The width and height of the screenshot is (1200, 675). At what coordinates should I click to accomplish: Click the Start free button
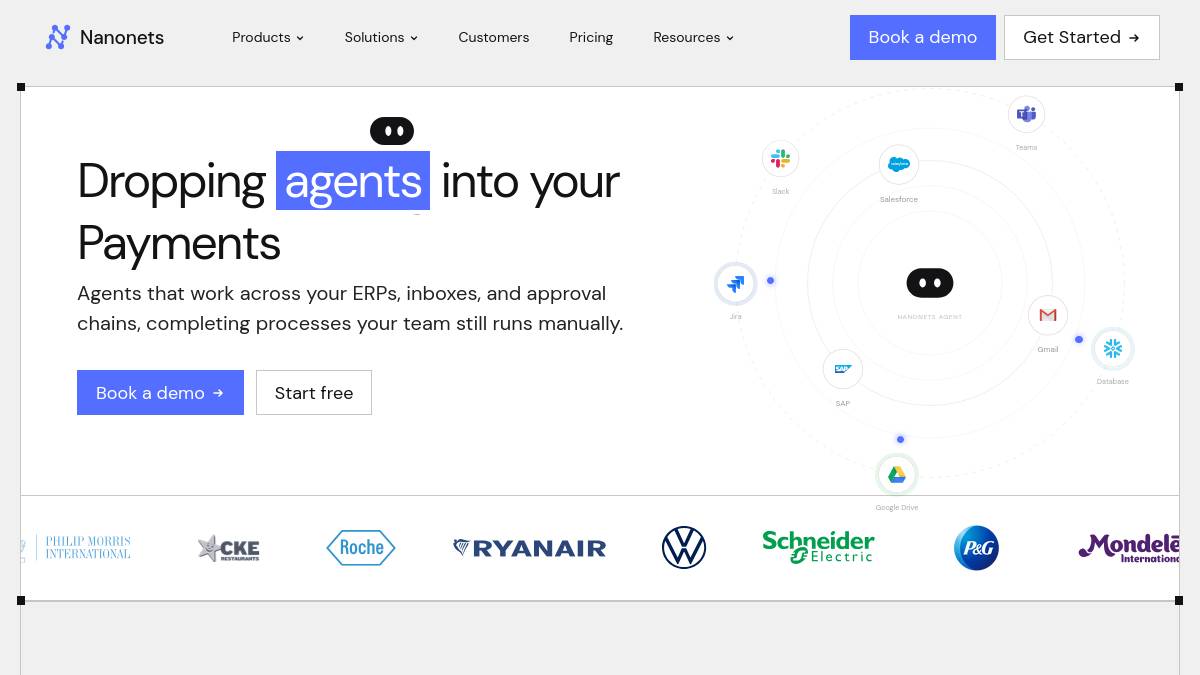pyautogui.click(x=314, y=393)
